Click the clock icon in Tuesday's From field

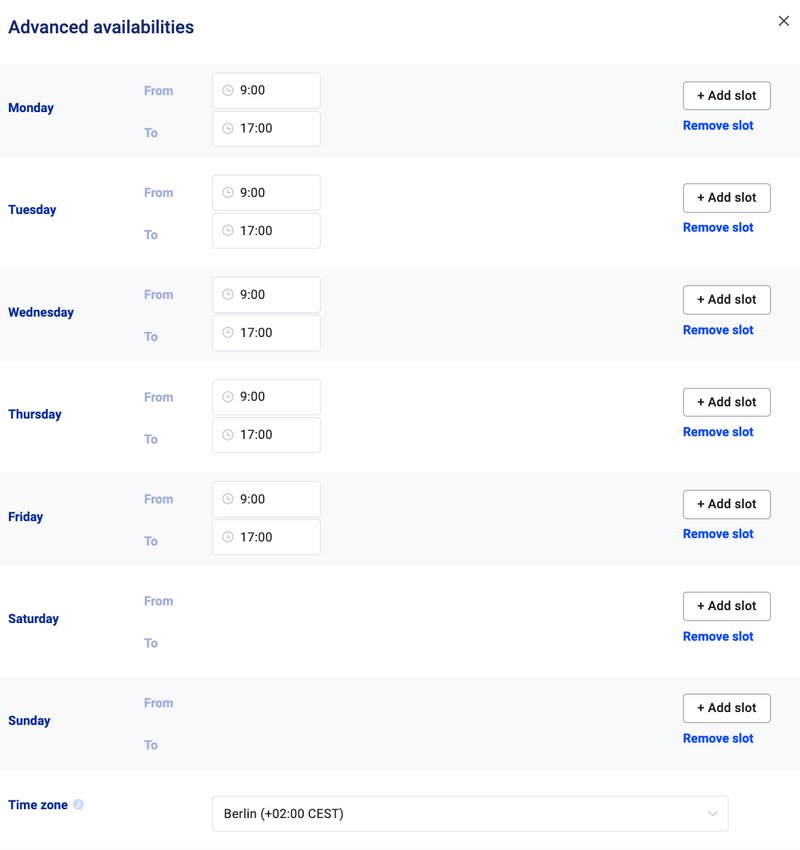229,192
